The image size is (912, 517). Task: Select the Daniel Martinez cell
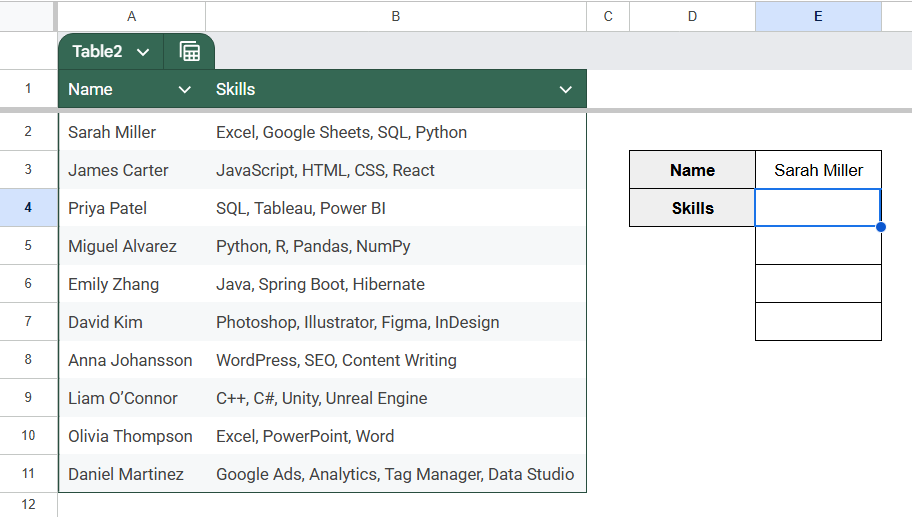coord(131,474)
